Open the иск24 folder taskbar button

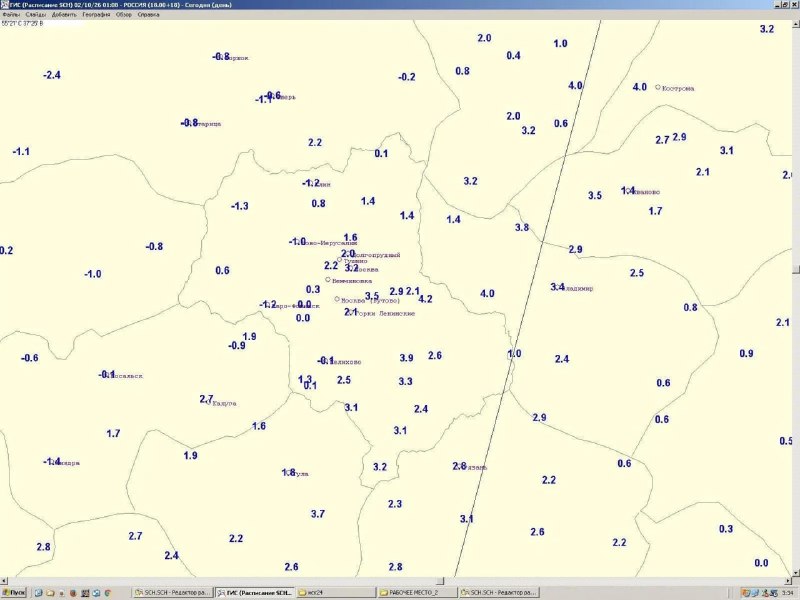click(335, 593)
